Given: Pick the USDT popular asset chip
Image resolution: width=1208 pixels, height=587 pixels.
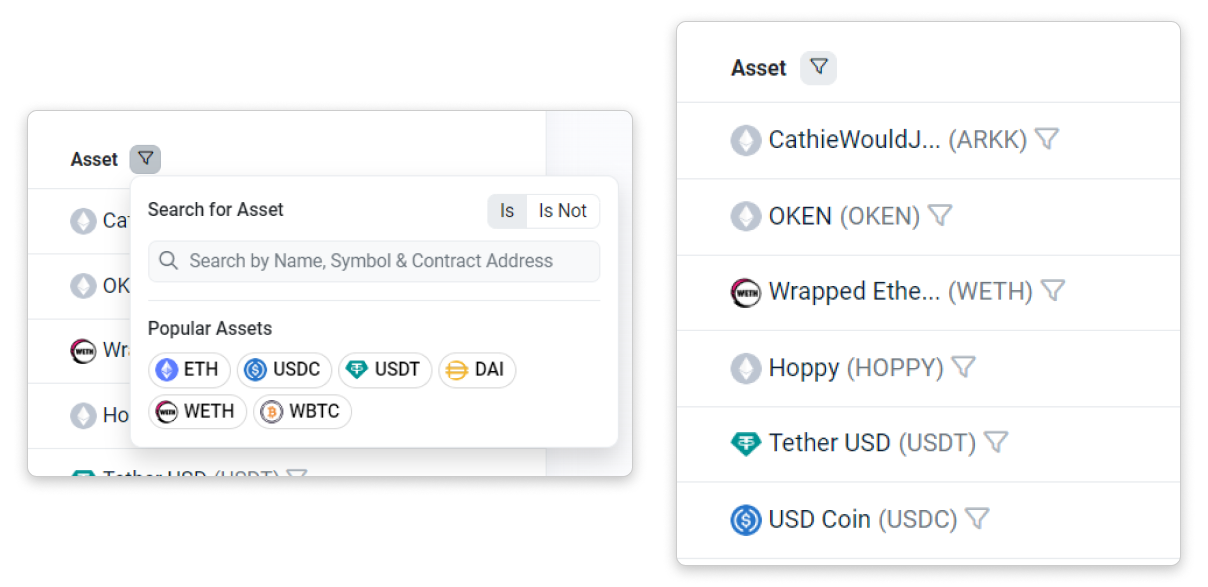Looking at the screenshot, I should point(385,370).
